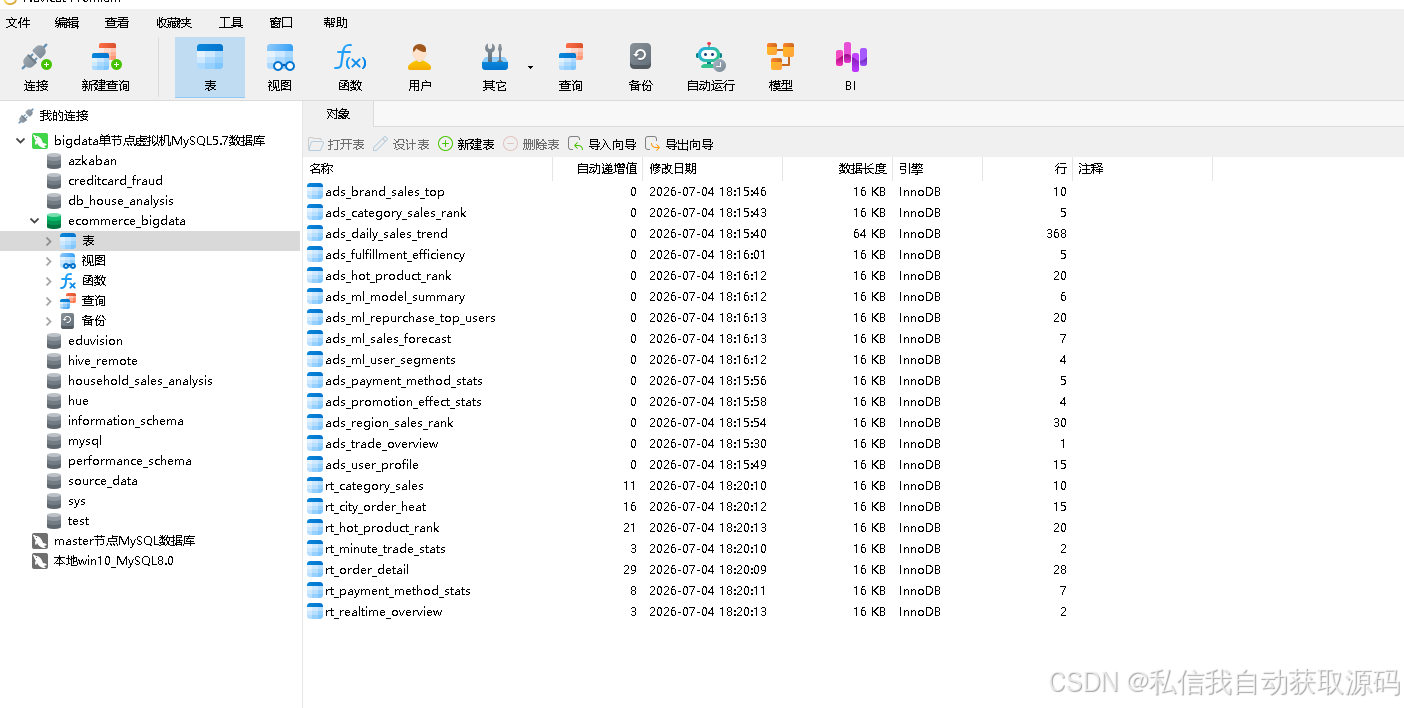Sort by the 名称 column header

click(x=428, y=169)
